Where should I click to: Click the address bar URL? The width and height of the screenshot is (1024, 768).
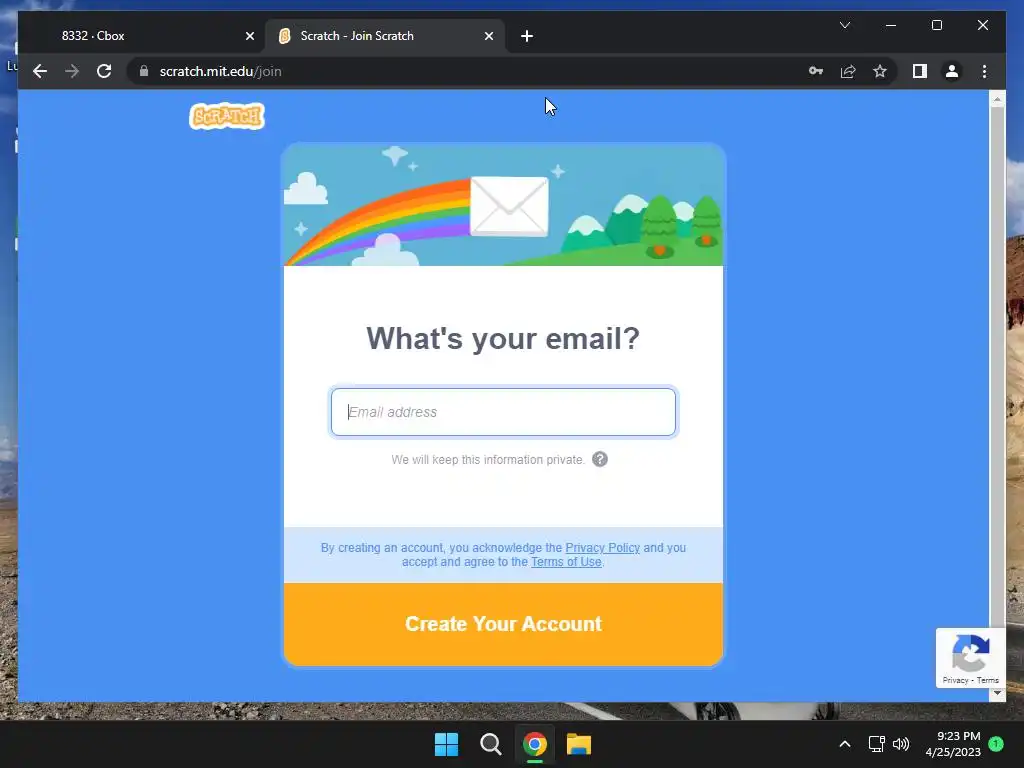click(x=220, y=71)
